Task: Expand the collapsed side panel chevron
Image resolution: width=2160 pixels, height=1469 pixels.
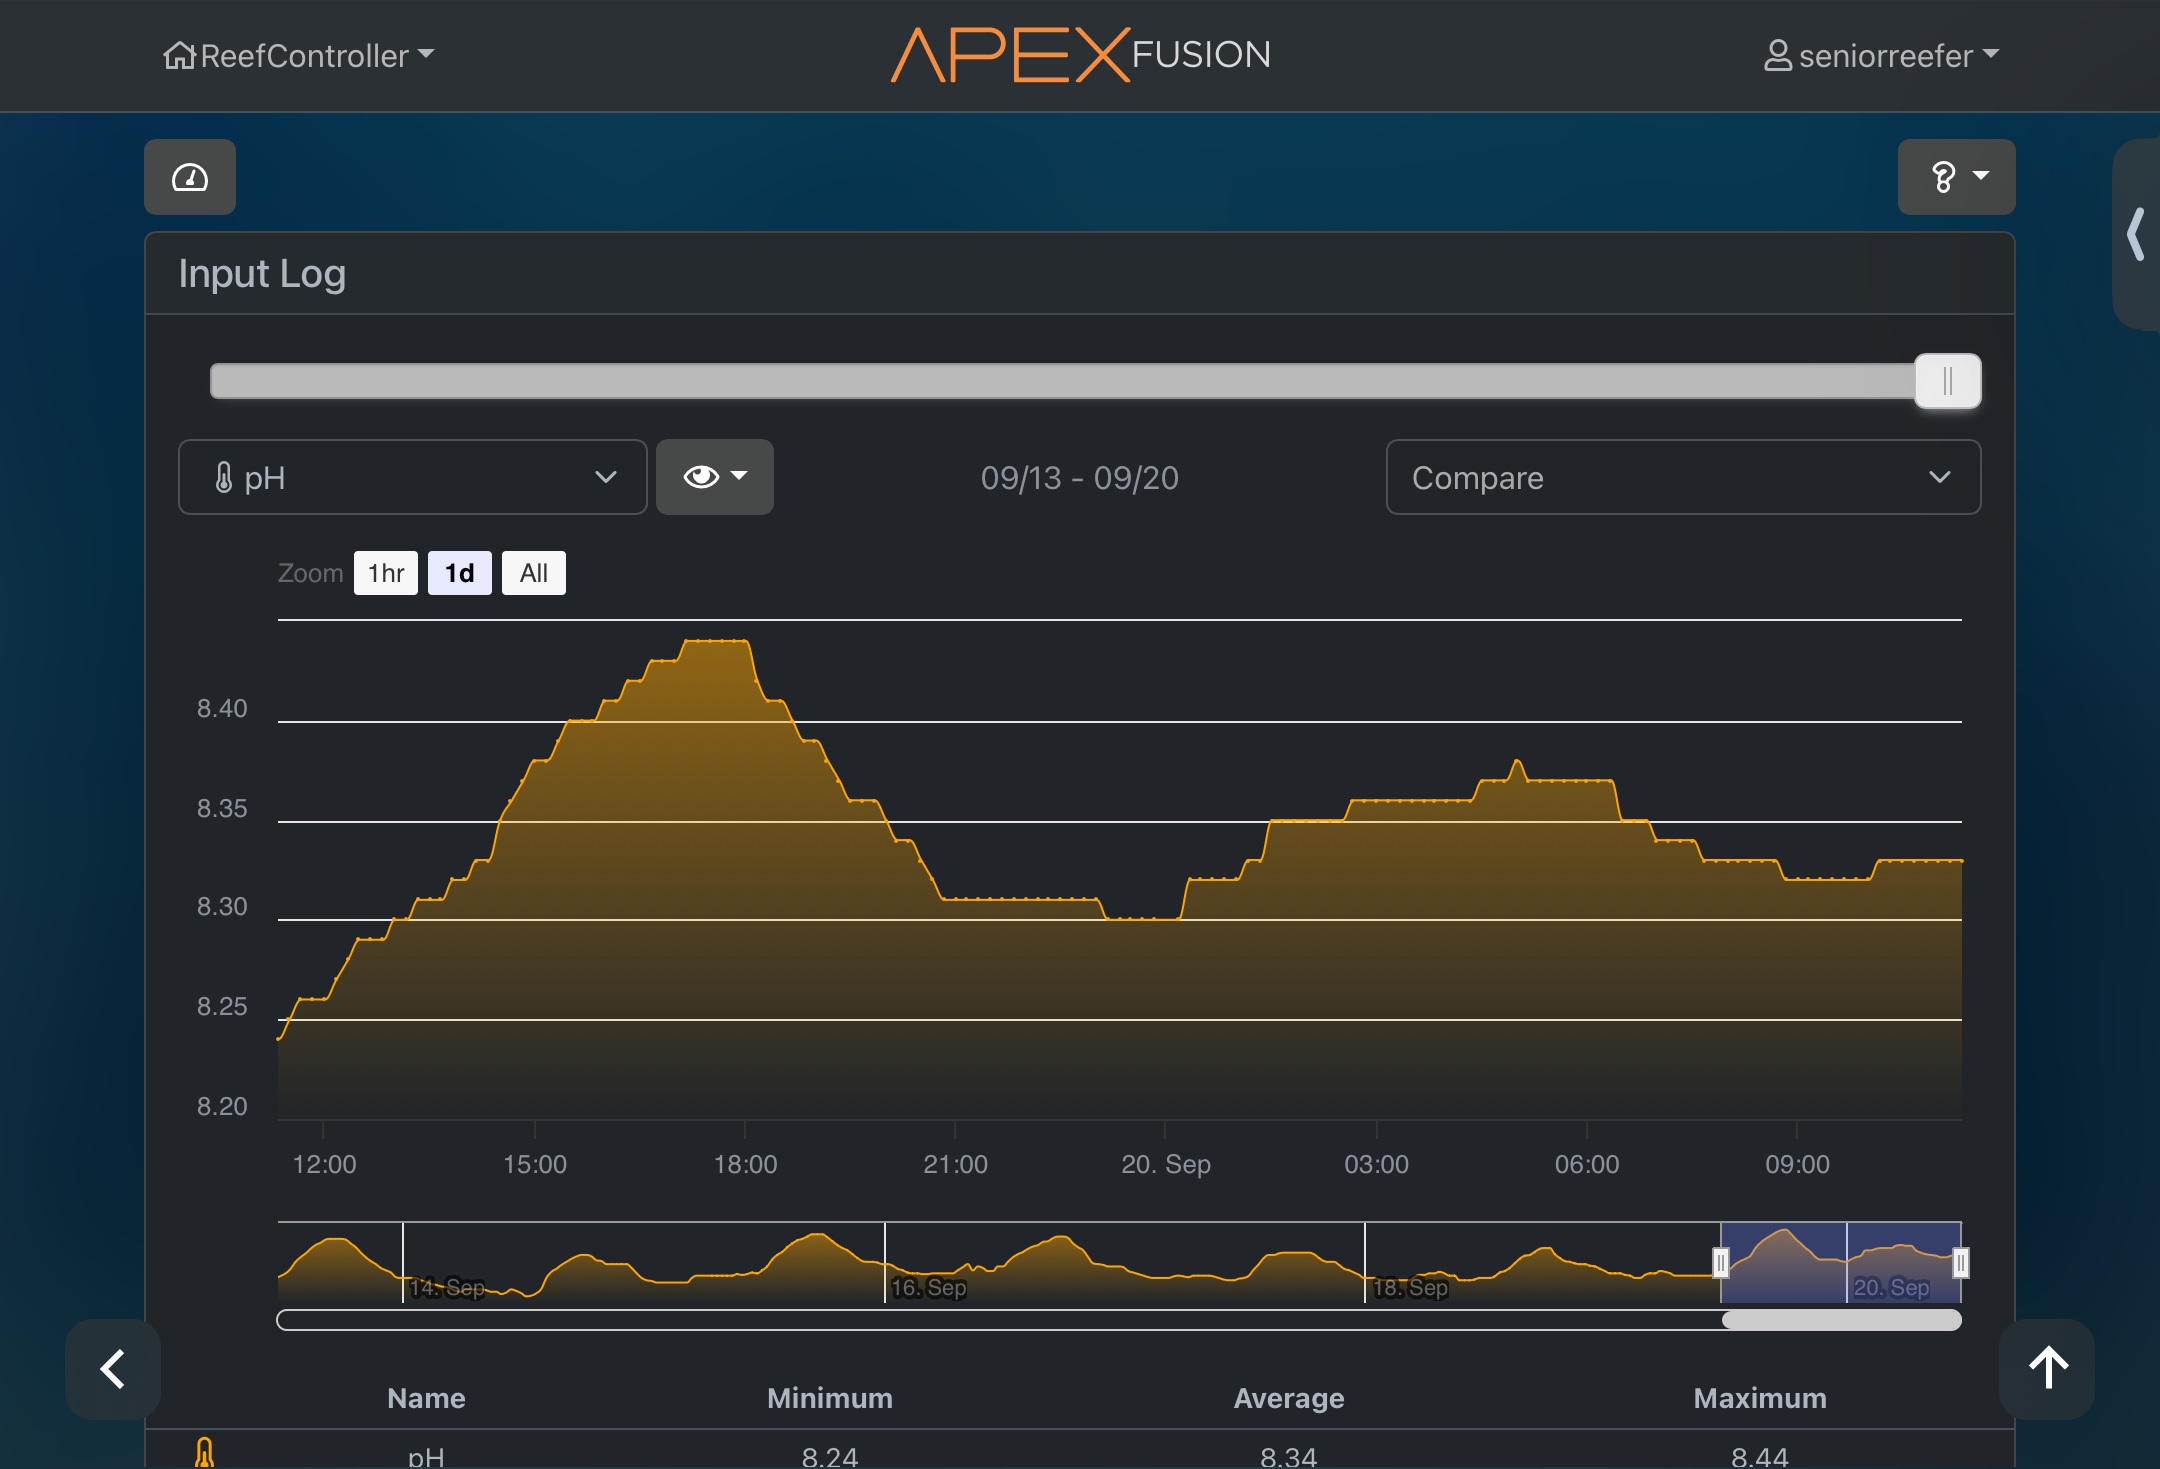Action: (2136, 234)
